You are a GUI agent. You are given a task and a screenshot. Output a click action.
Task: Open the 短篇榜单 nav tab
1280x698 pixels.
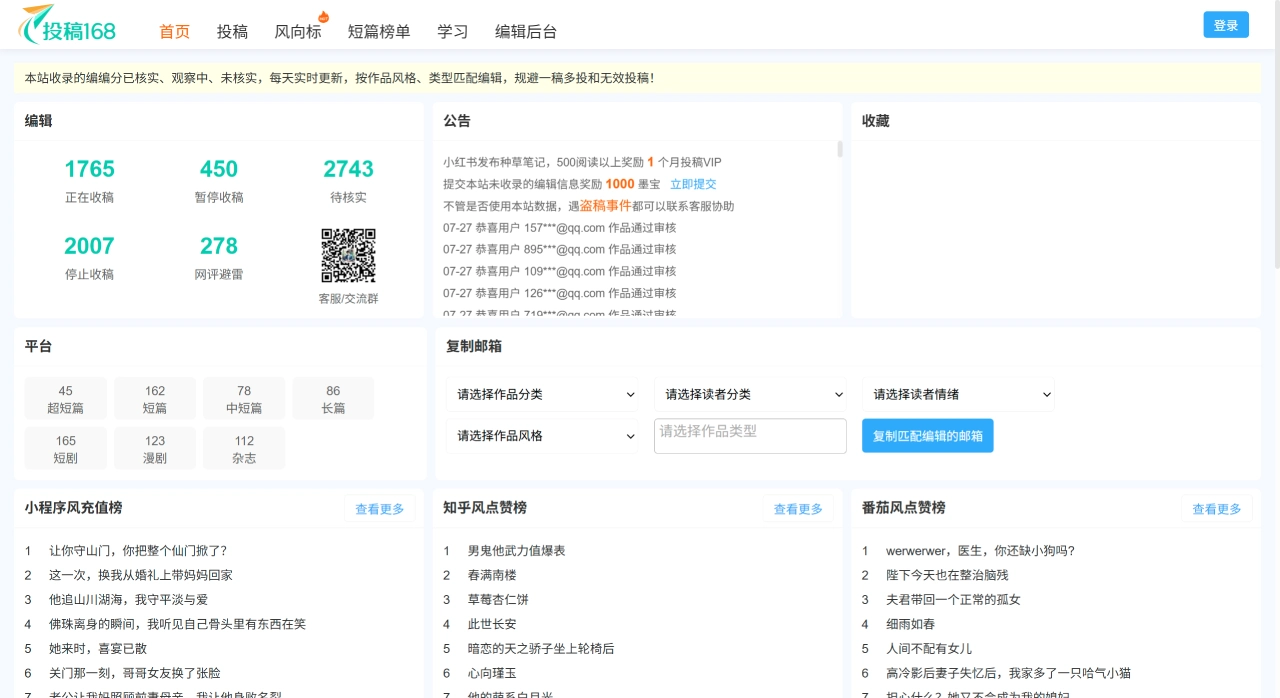click(379, 32)
